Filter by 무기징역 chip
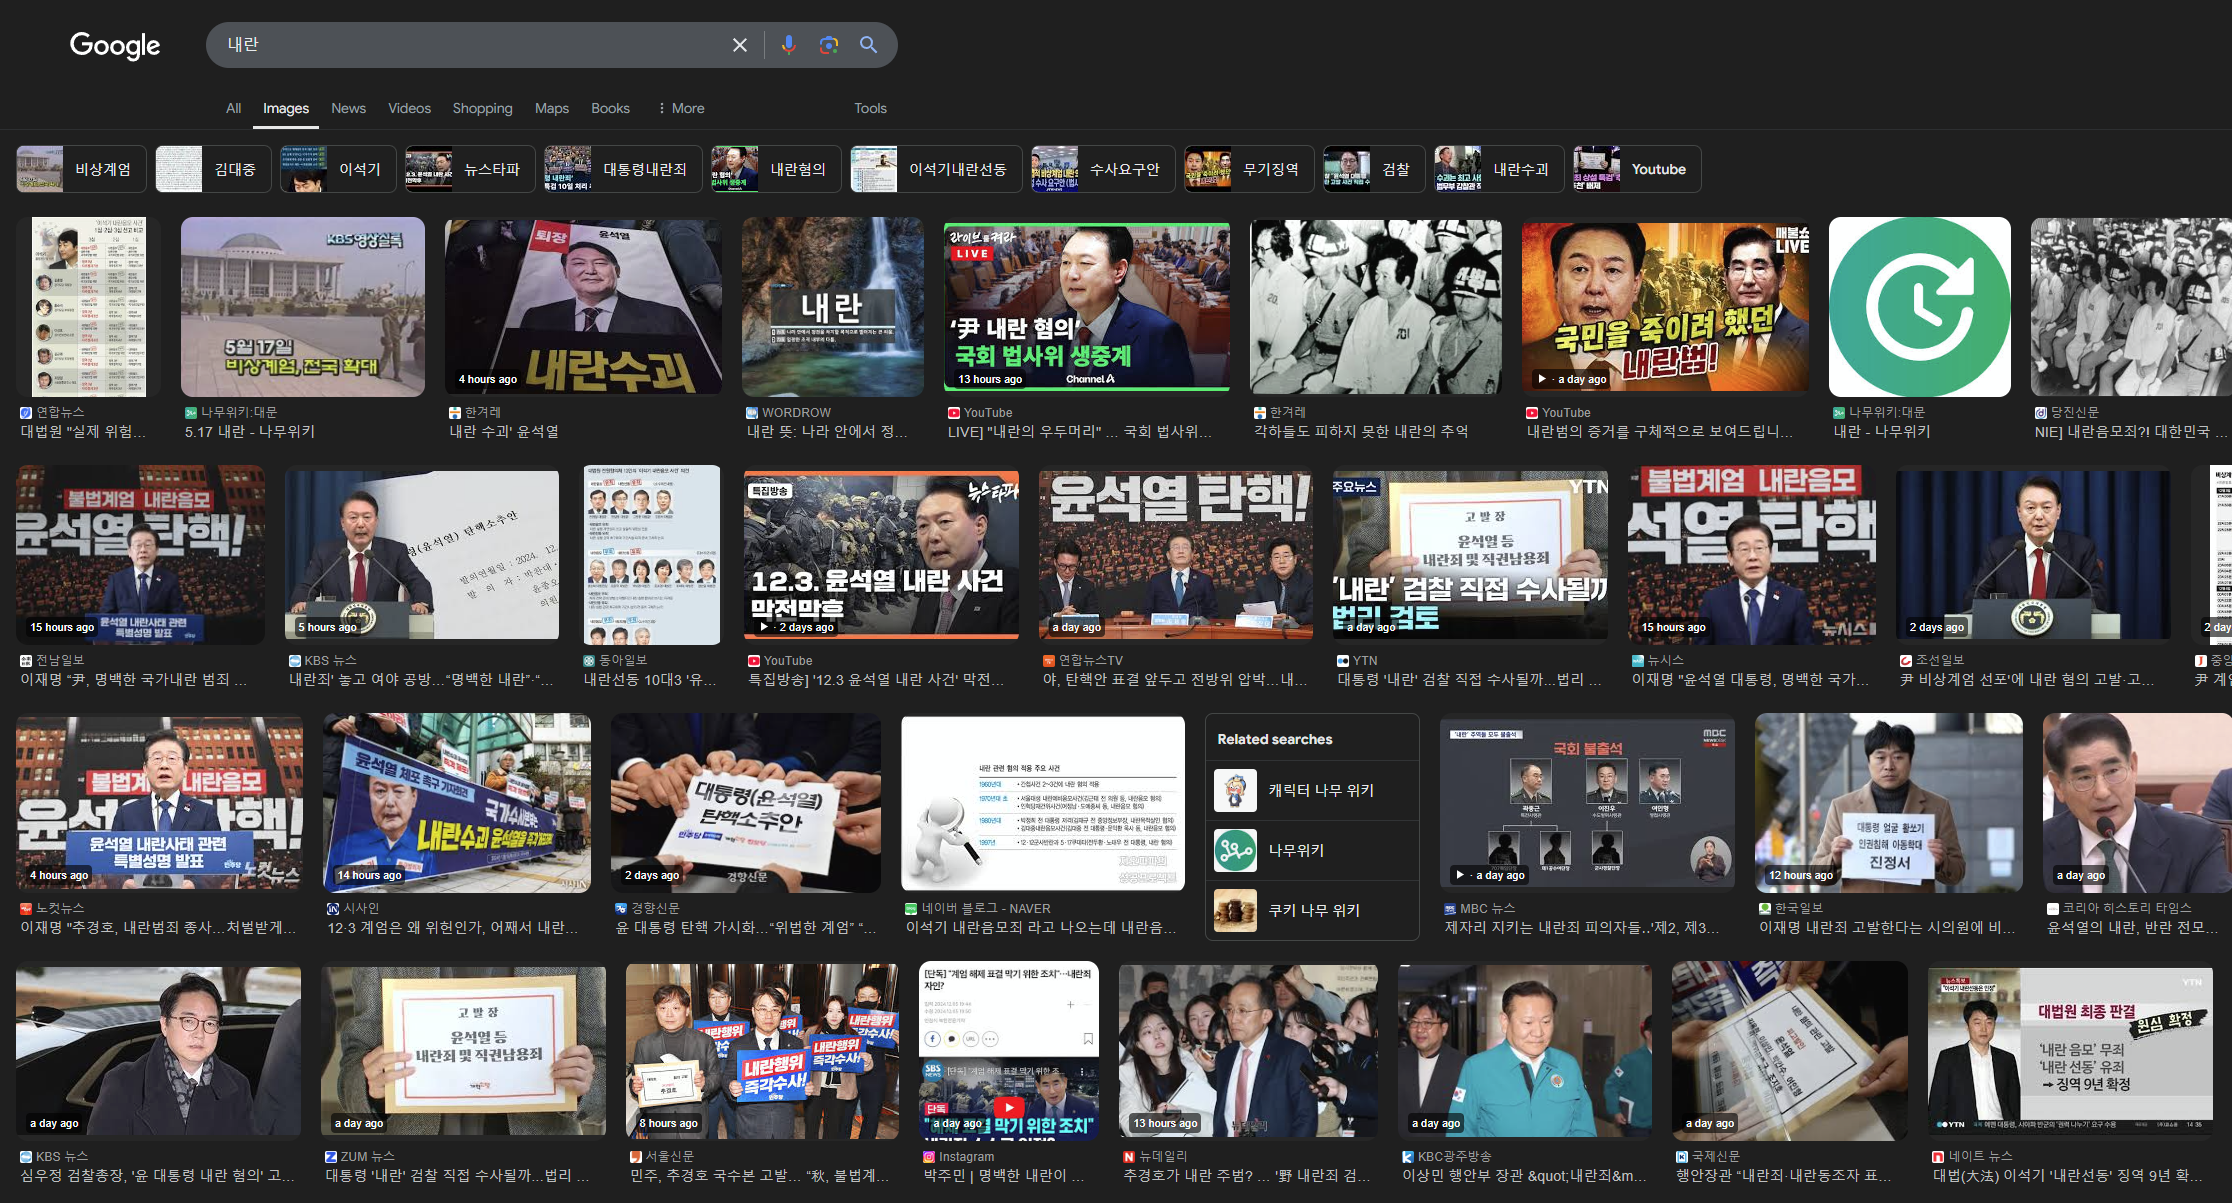 [x=1248, y=169]
